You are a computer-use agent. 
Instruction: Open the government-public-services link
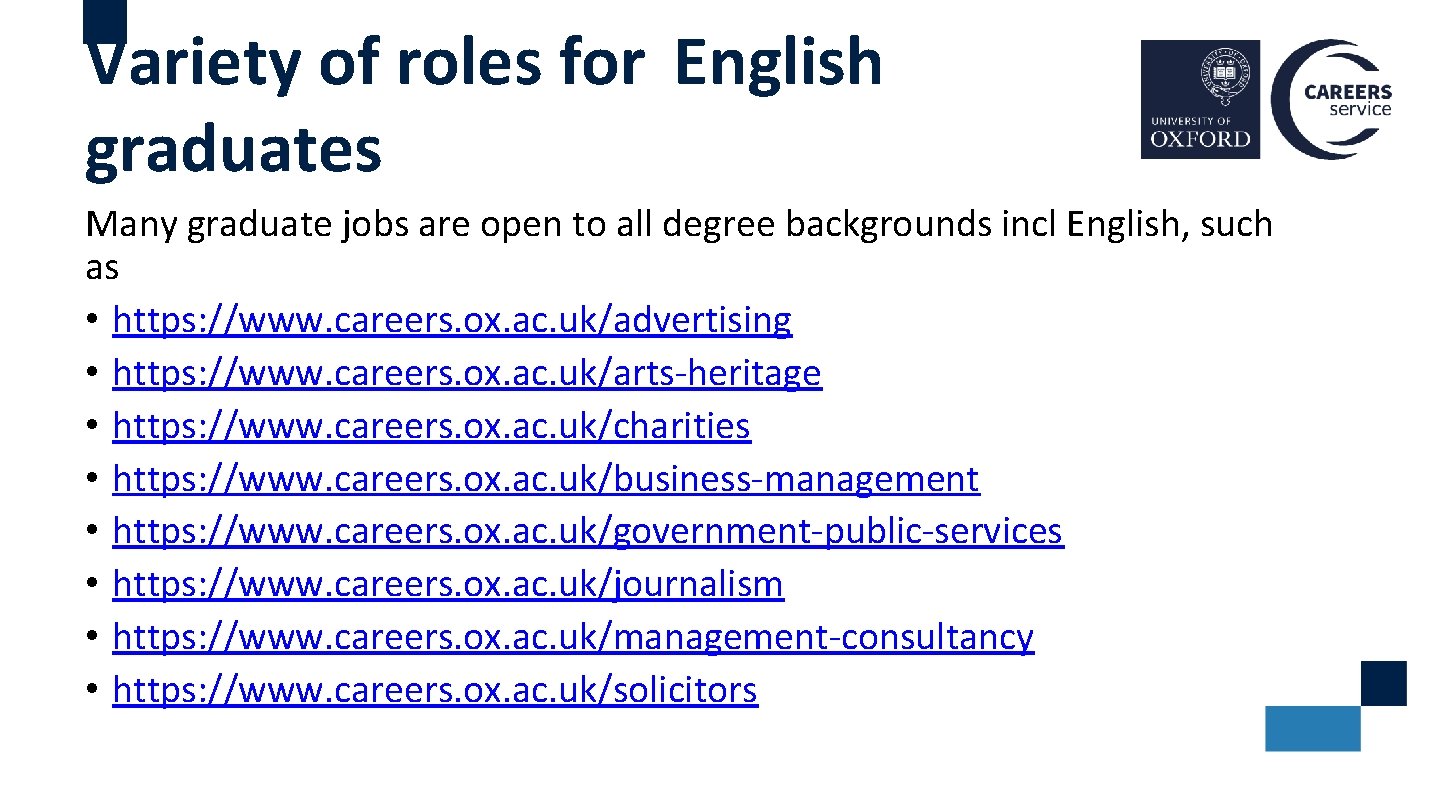(x=587, y=532)
